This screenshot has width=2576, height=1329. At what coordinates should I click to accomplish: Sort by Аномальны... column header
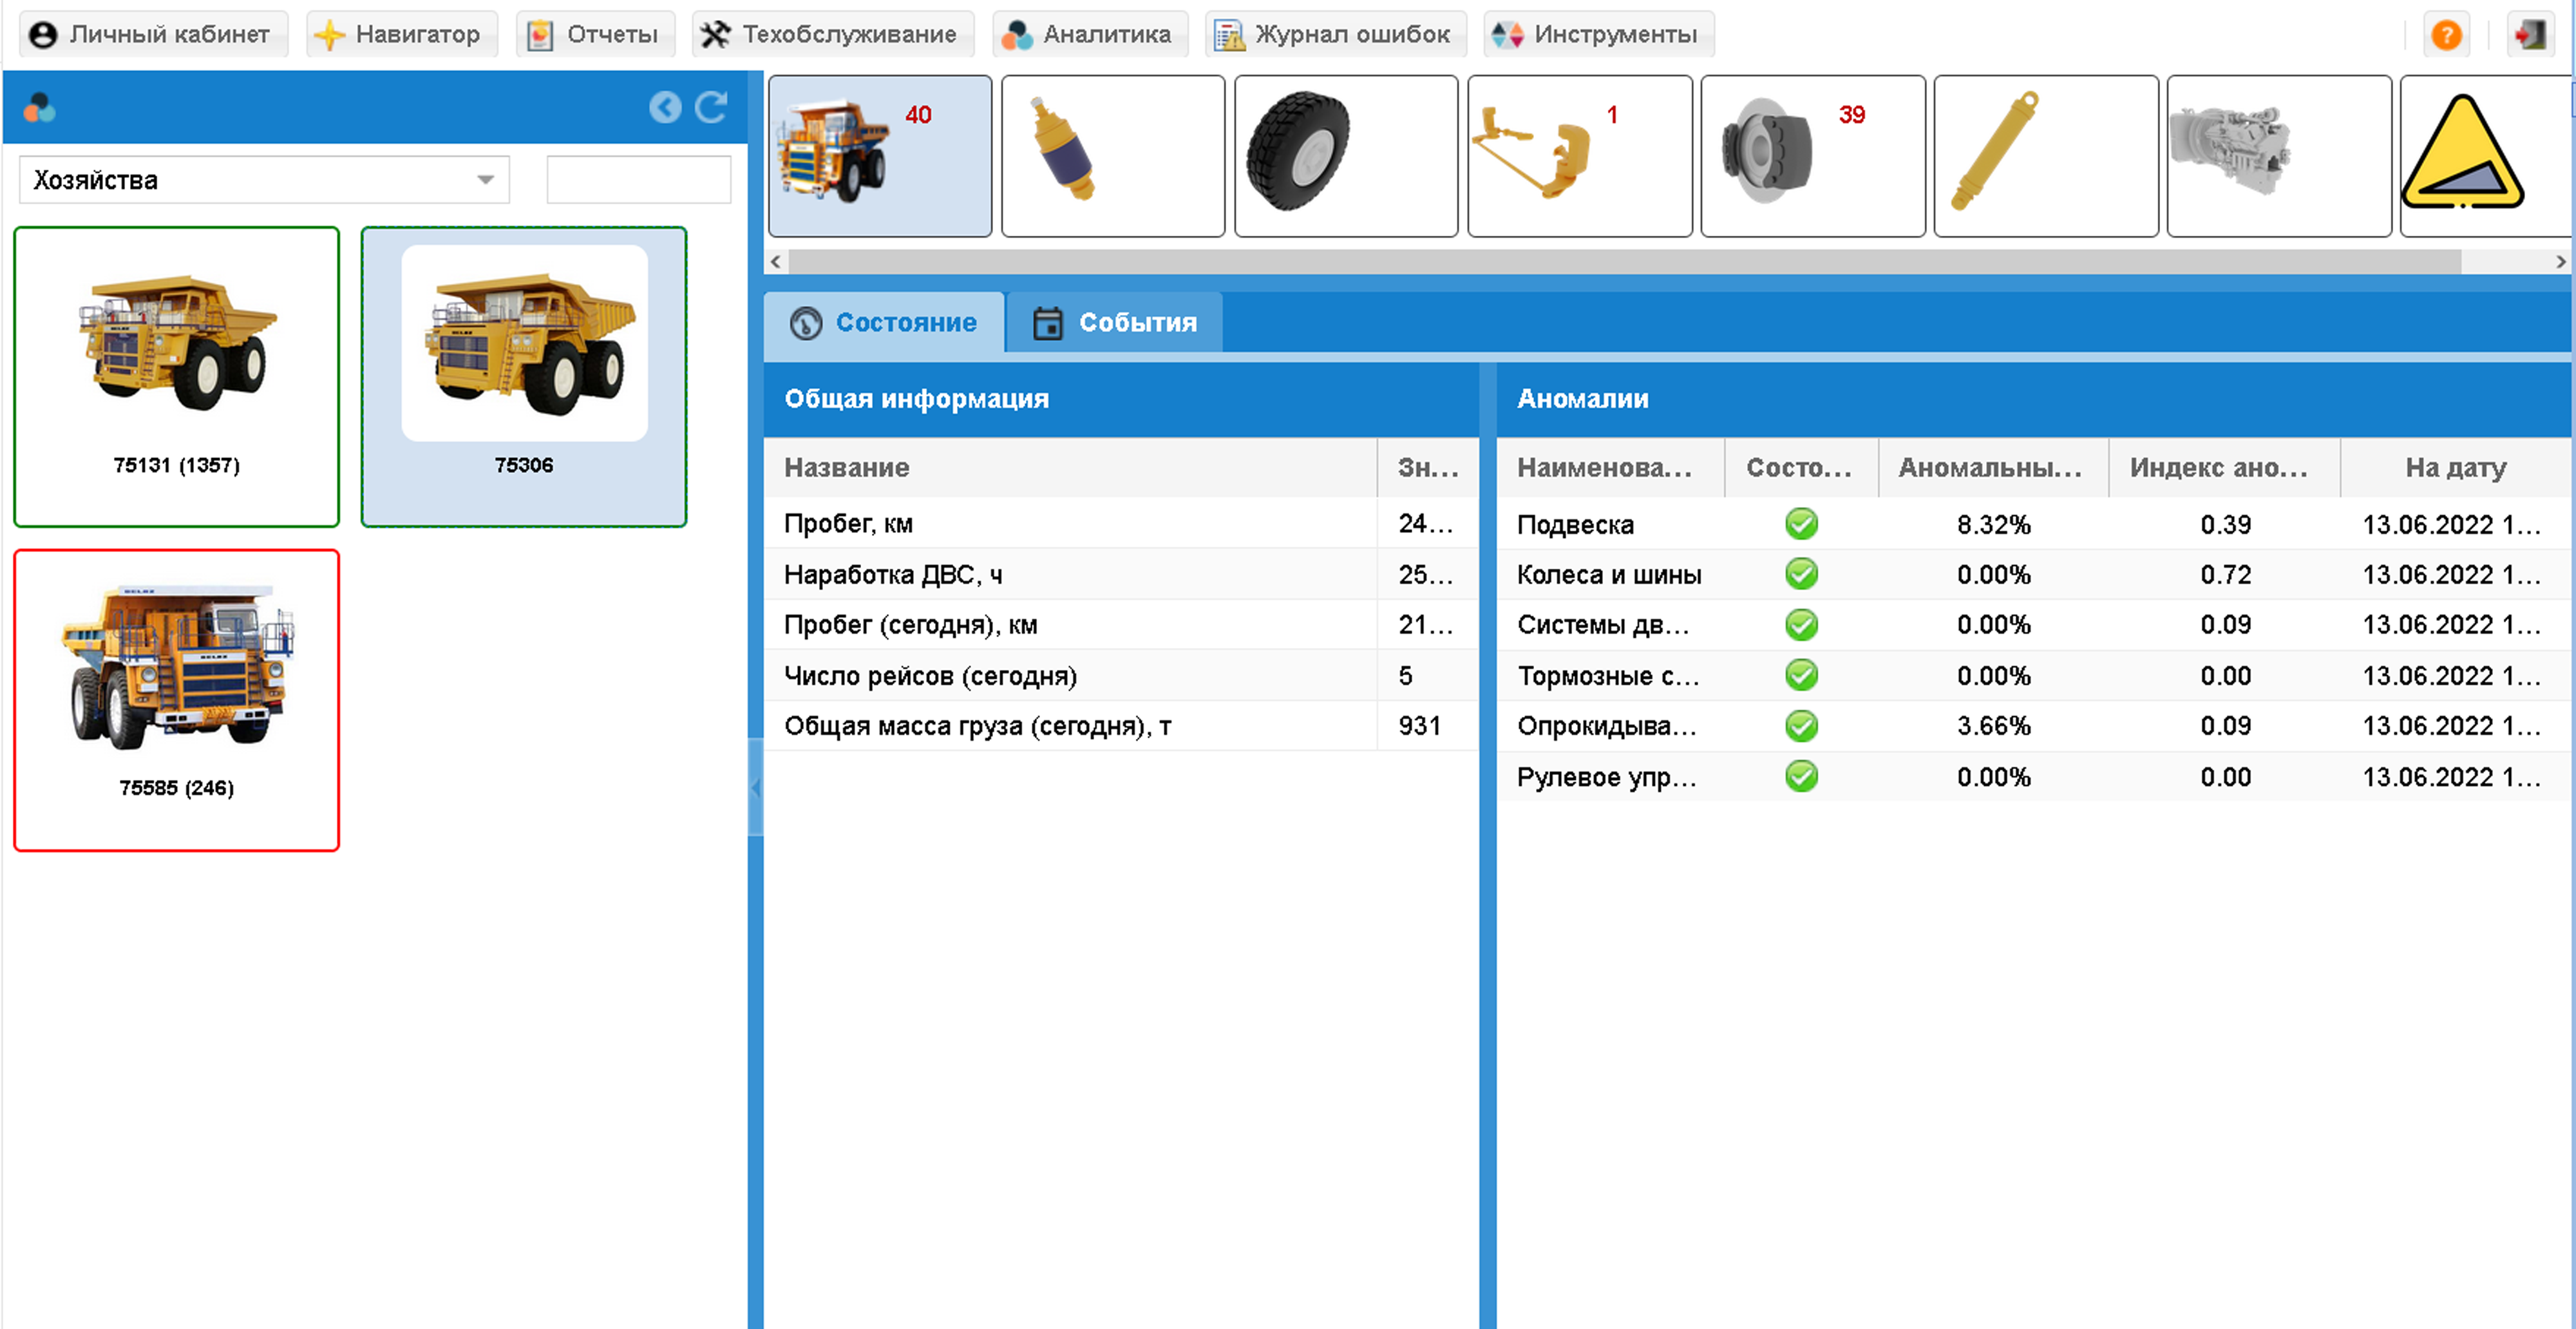click(1993, 467)
